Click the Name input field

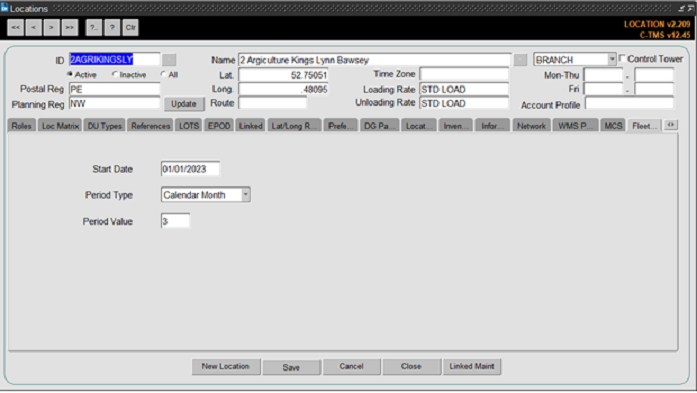(x=375, y=60)
